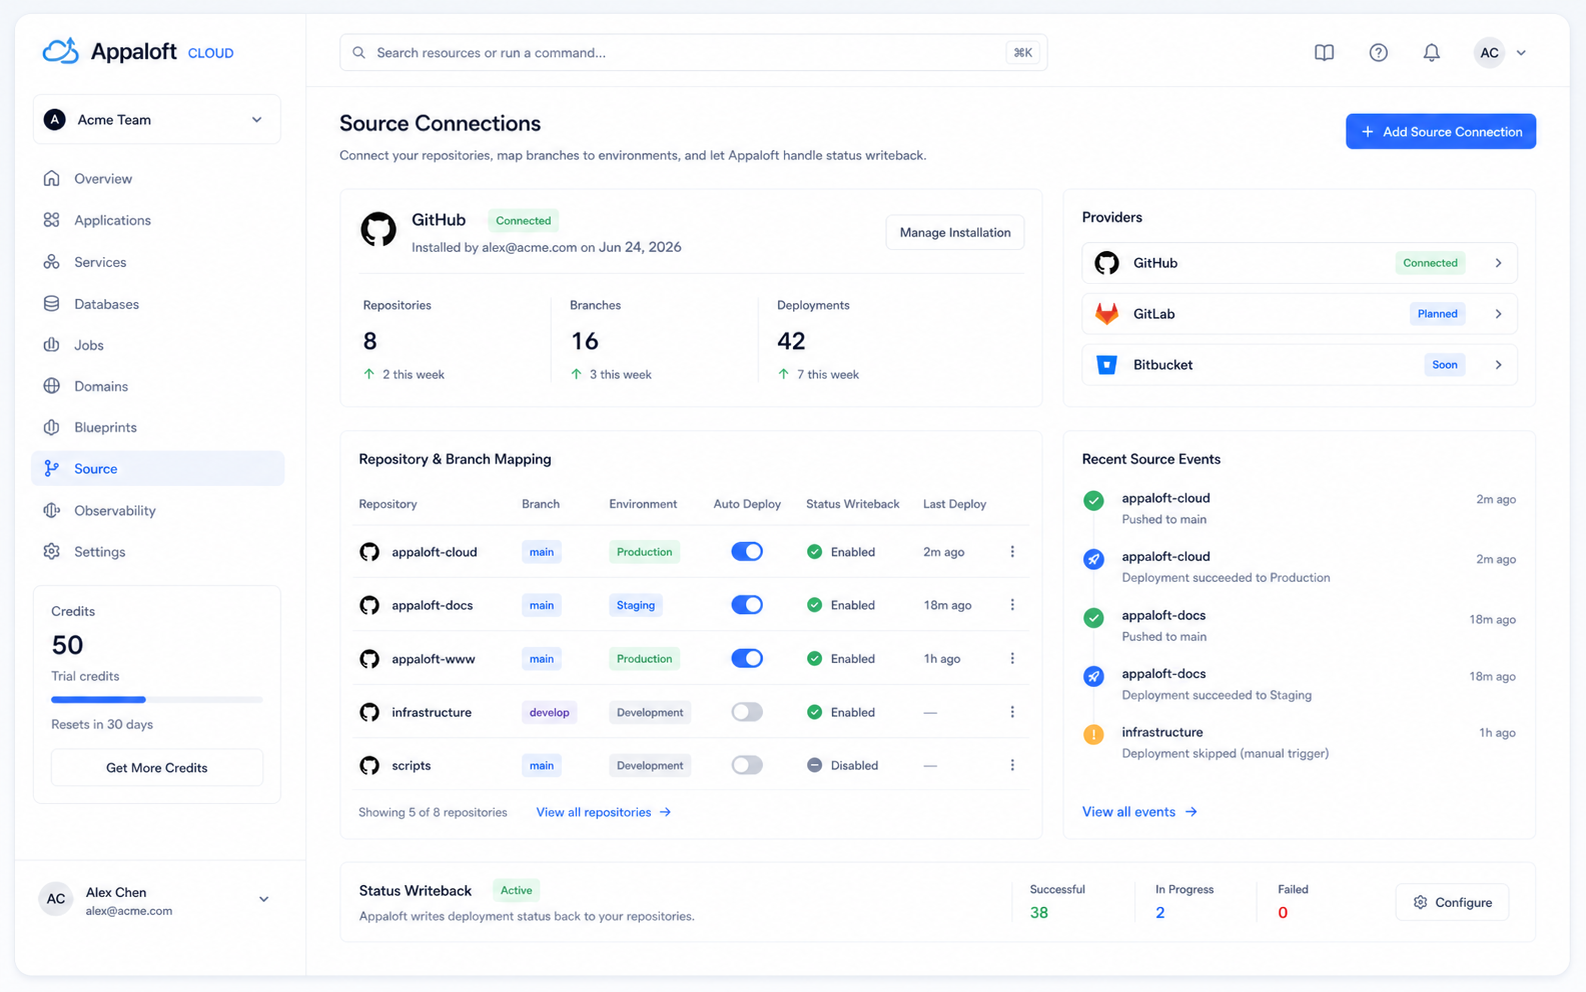
Task: Expand Bitbucket provider chevron
Action: (1498, 365)
